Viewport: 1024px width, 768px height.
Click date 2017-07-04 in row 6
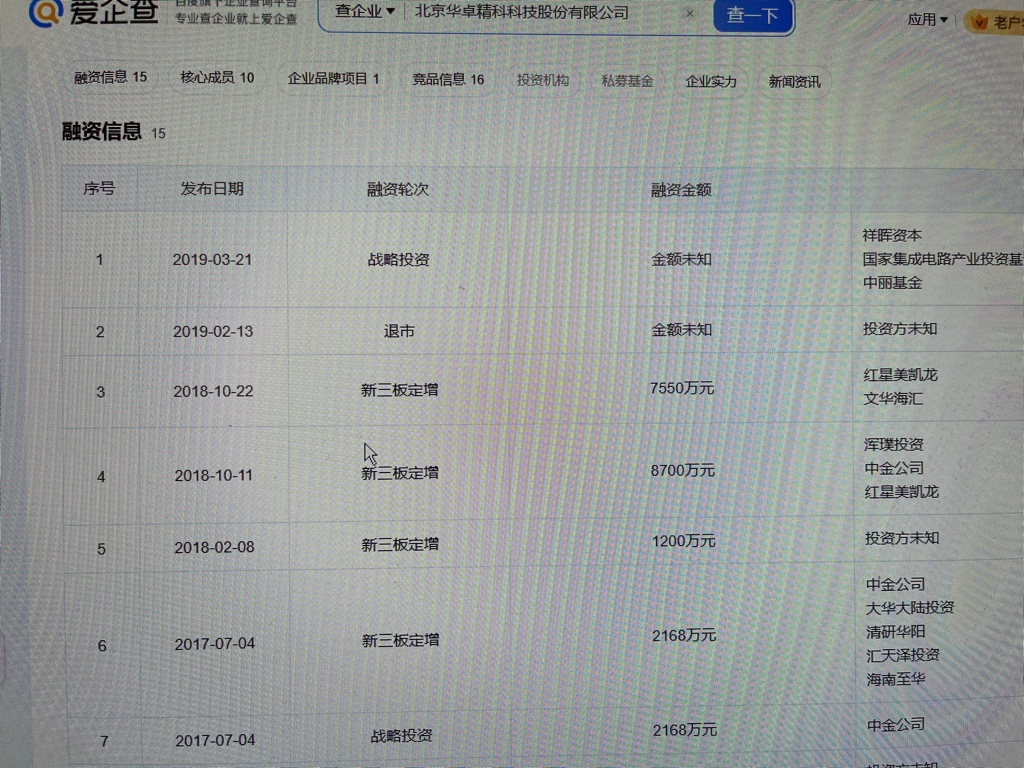tap(215, 644)
